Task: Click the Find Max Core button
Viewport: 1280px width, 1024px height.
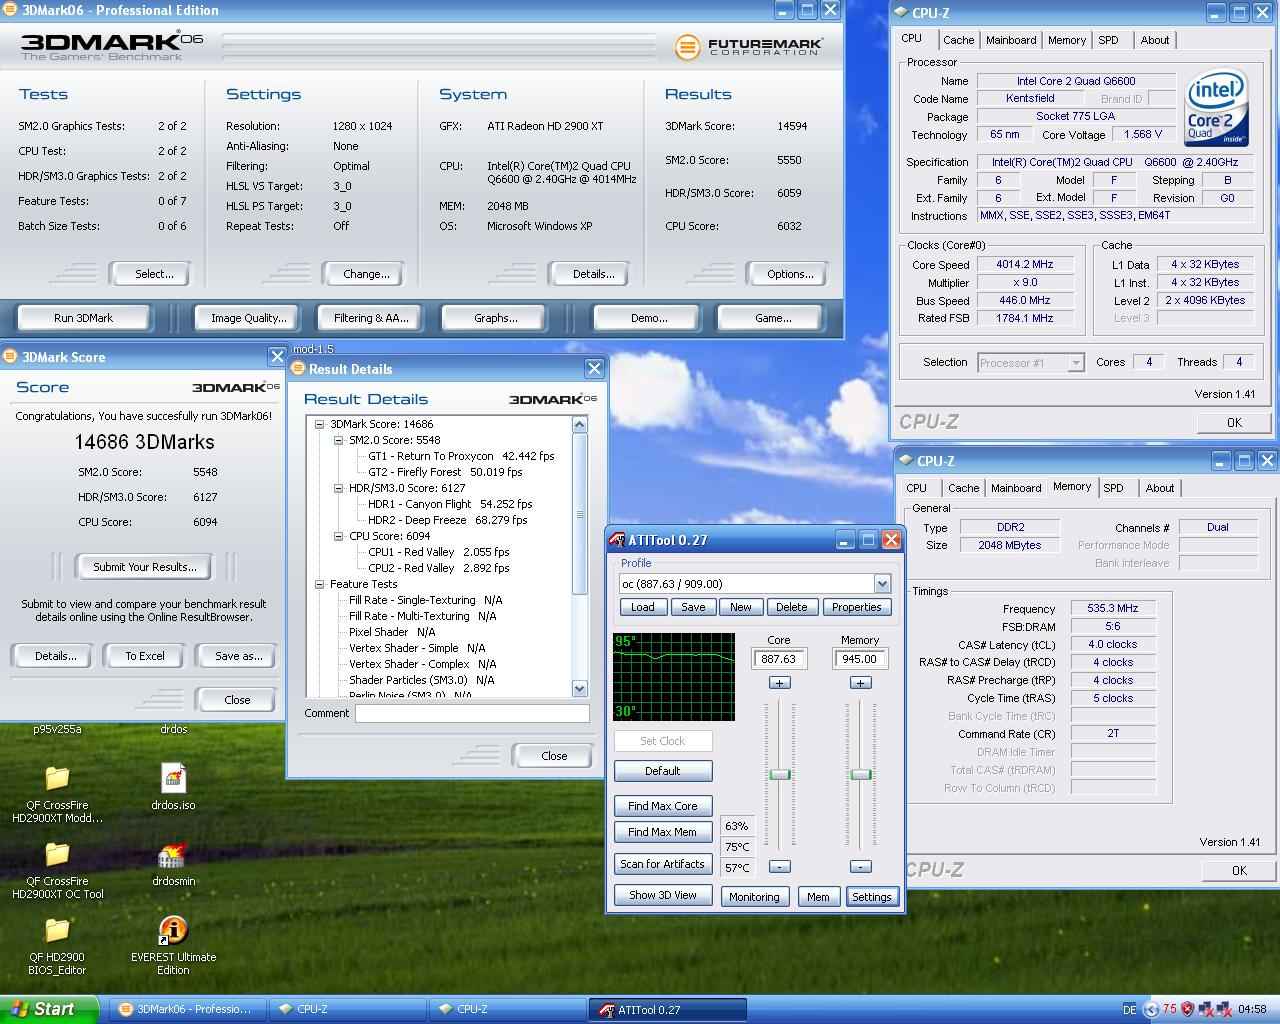Action: pos(663,806)
